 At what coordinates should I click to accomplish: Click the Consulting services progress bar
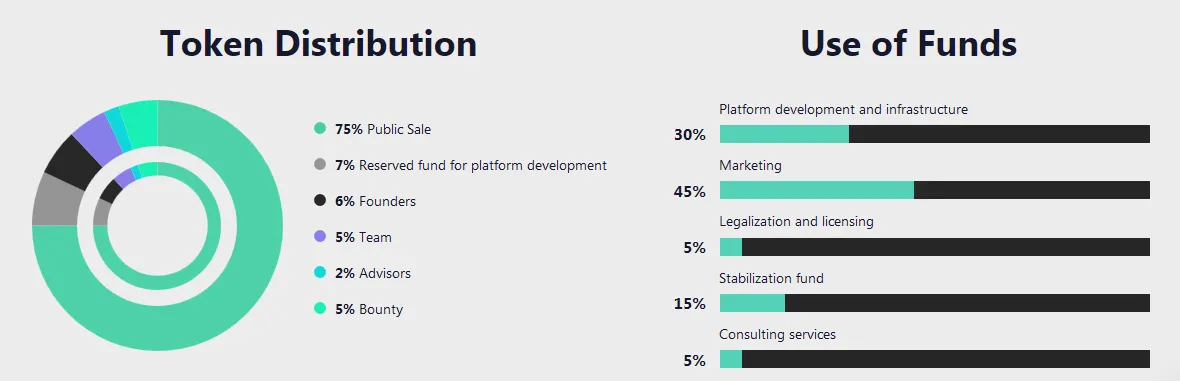935,359
